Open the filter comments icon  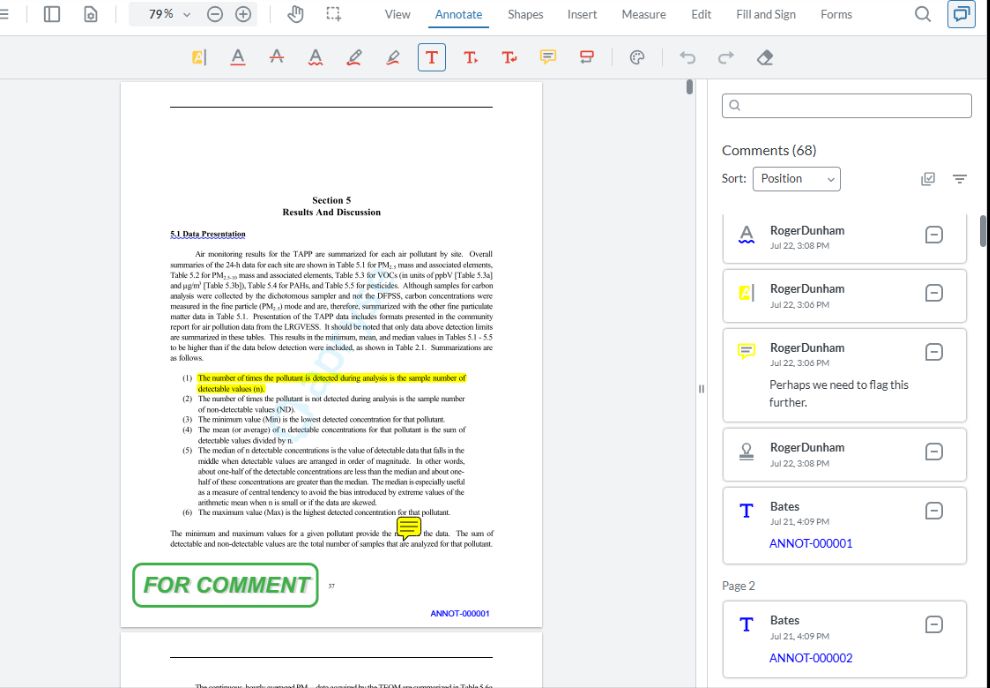pos(960,179)
